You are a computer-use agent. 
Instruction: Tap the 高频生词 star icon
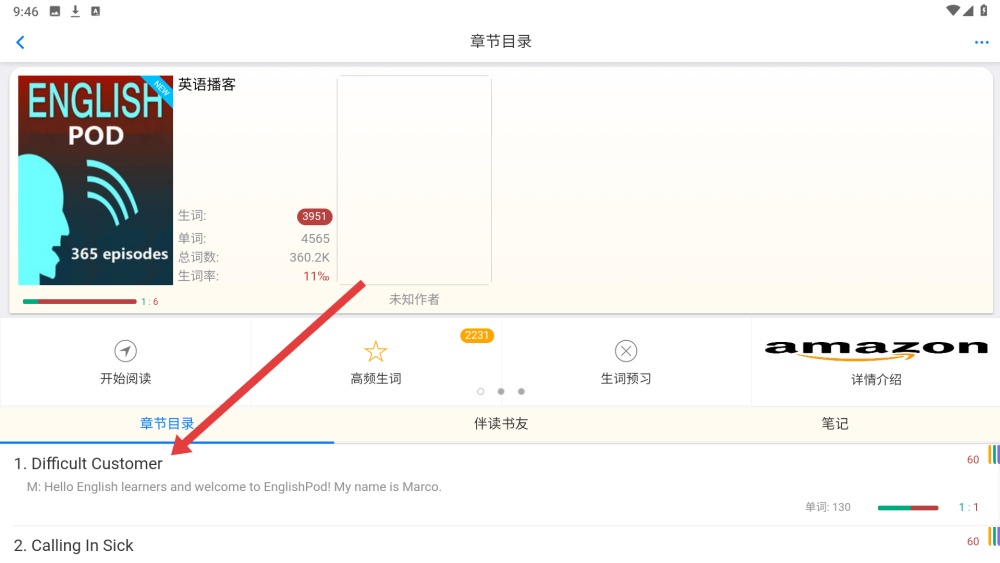pos(375,351)
